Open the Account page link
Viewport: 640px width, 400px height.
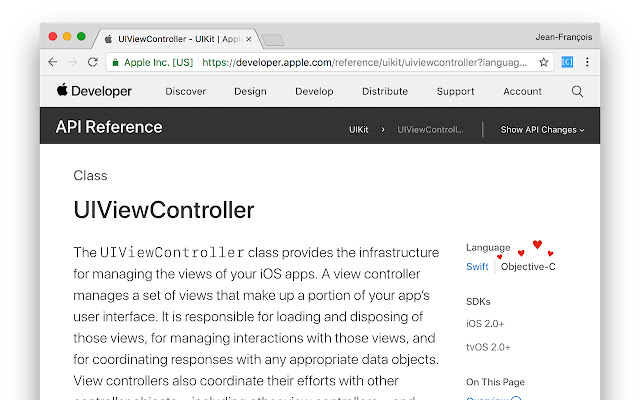coord(522,91)
